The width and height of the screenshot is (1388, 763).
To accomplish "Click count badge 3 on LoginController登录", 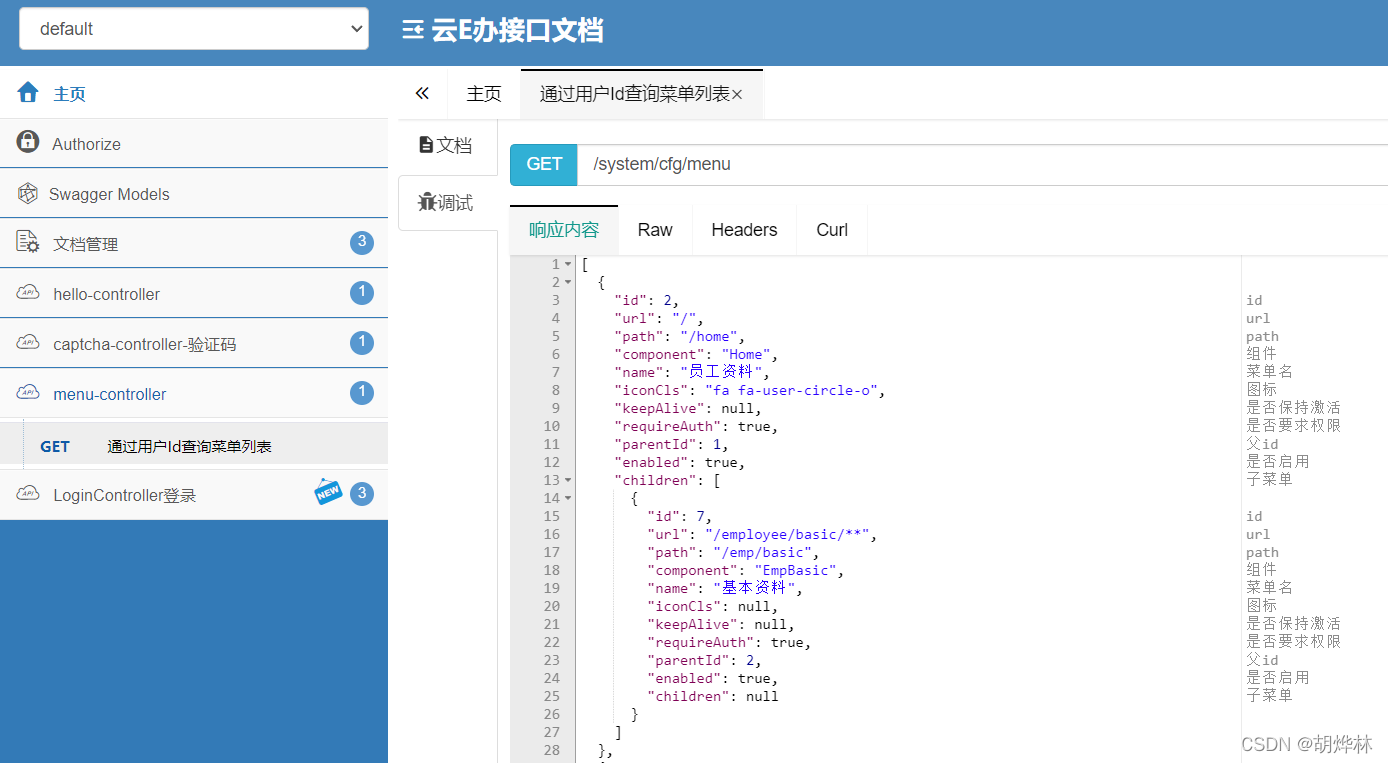I will (x=362, y=494).
